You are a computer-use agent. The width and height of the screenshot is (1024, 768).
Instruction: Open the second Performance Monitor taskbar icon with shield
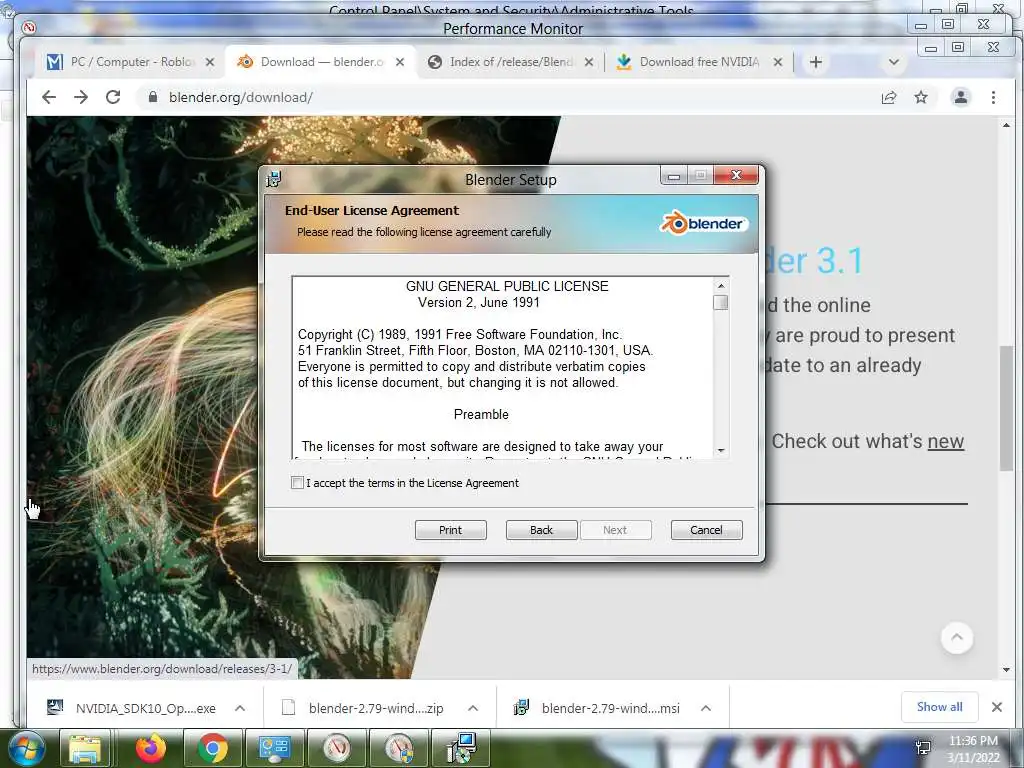click(399, 748)
